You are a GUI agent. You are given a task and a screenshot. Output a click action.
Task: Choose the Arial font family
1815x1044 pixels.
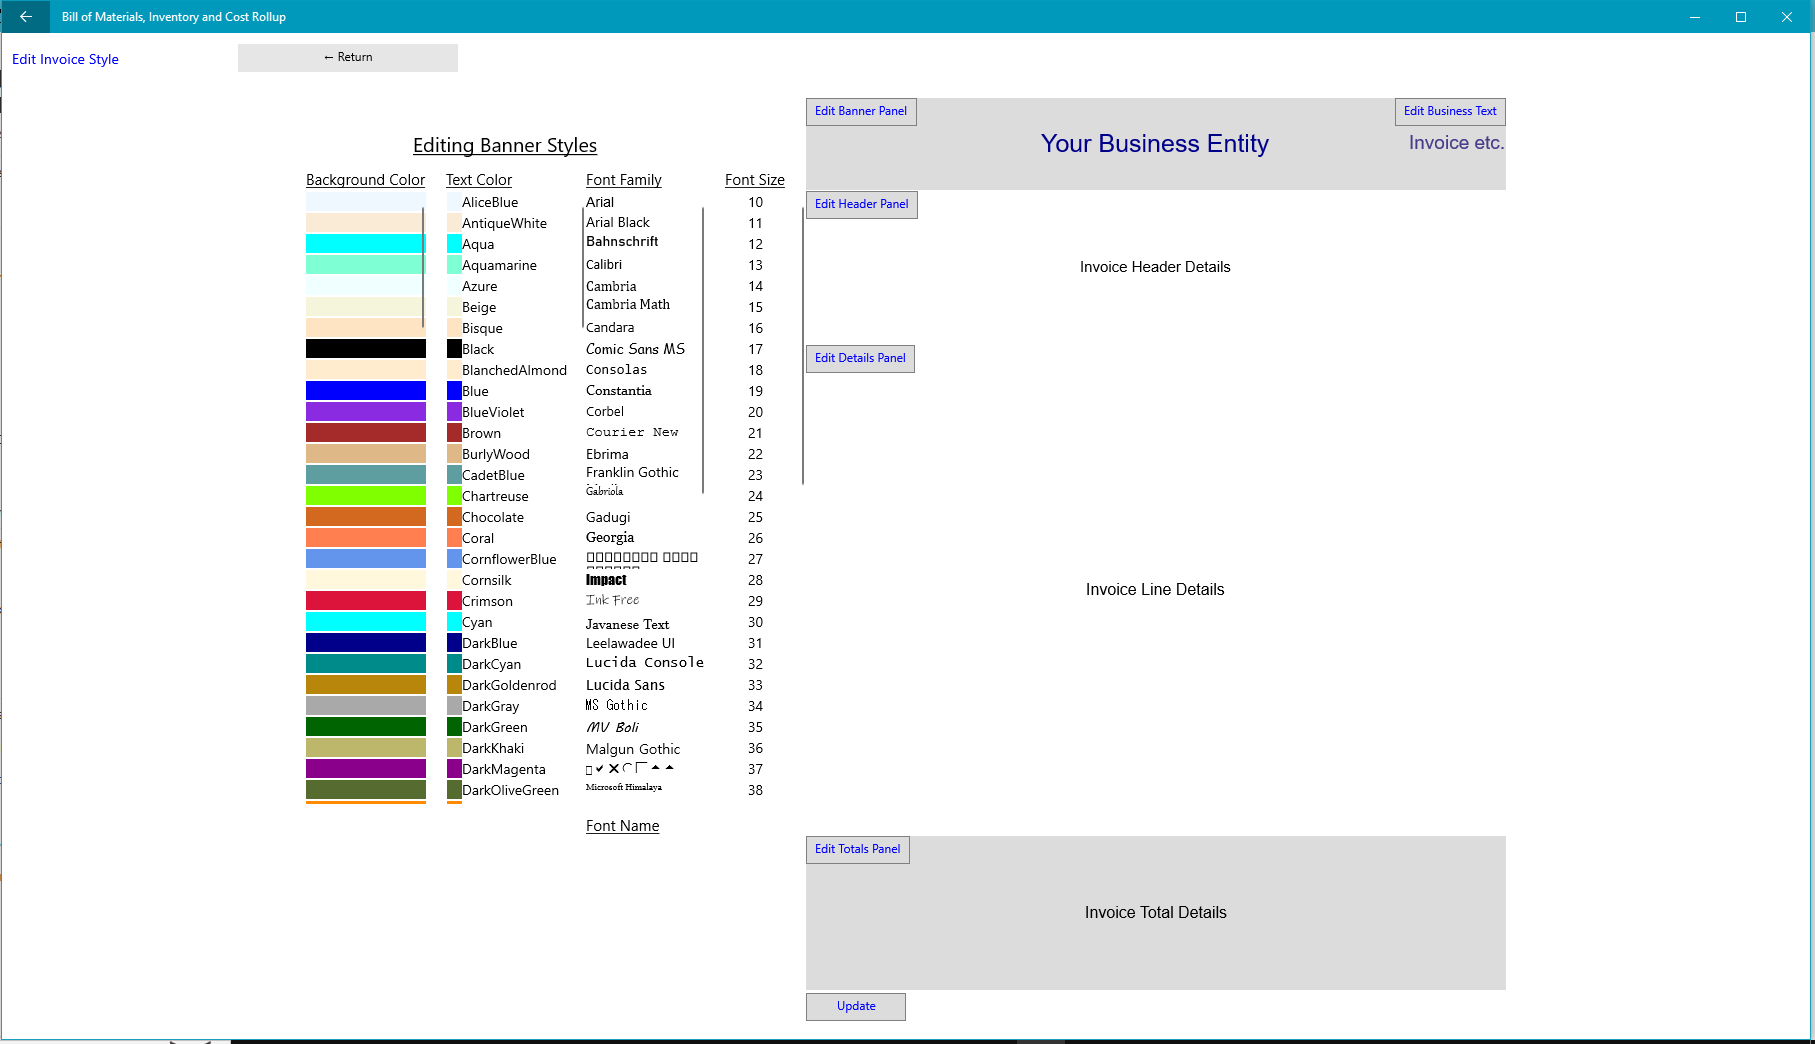pos(600,202)
